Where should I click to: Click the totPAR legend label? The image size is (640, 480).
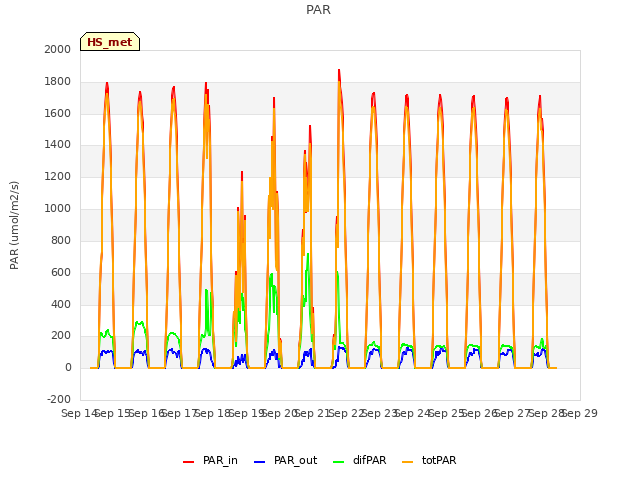(x=439, y=460)
